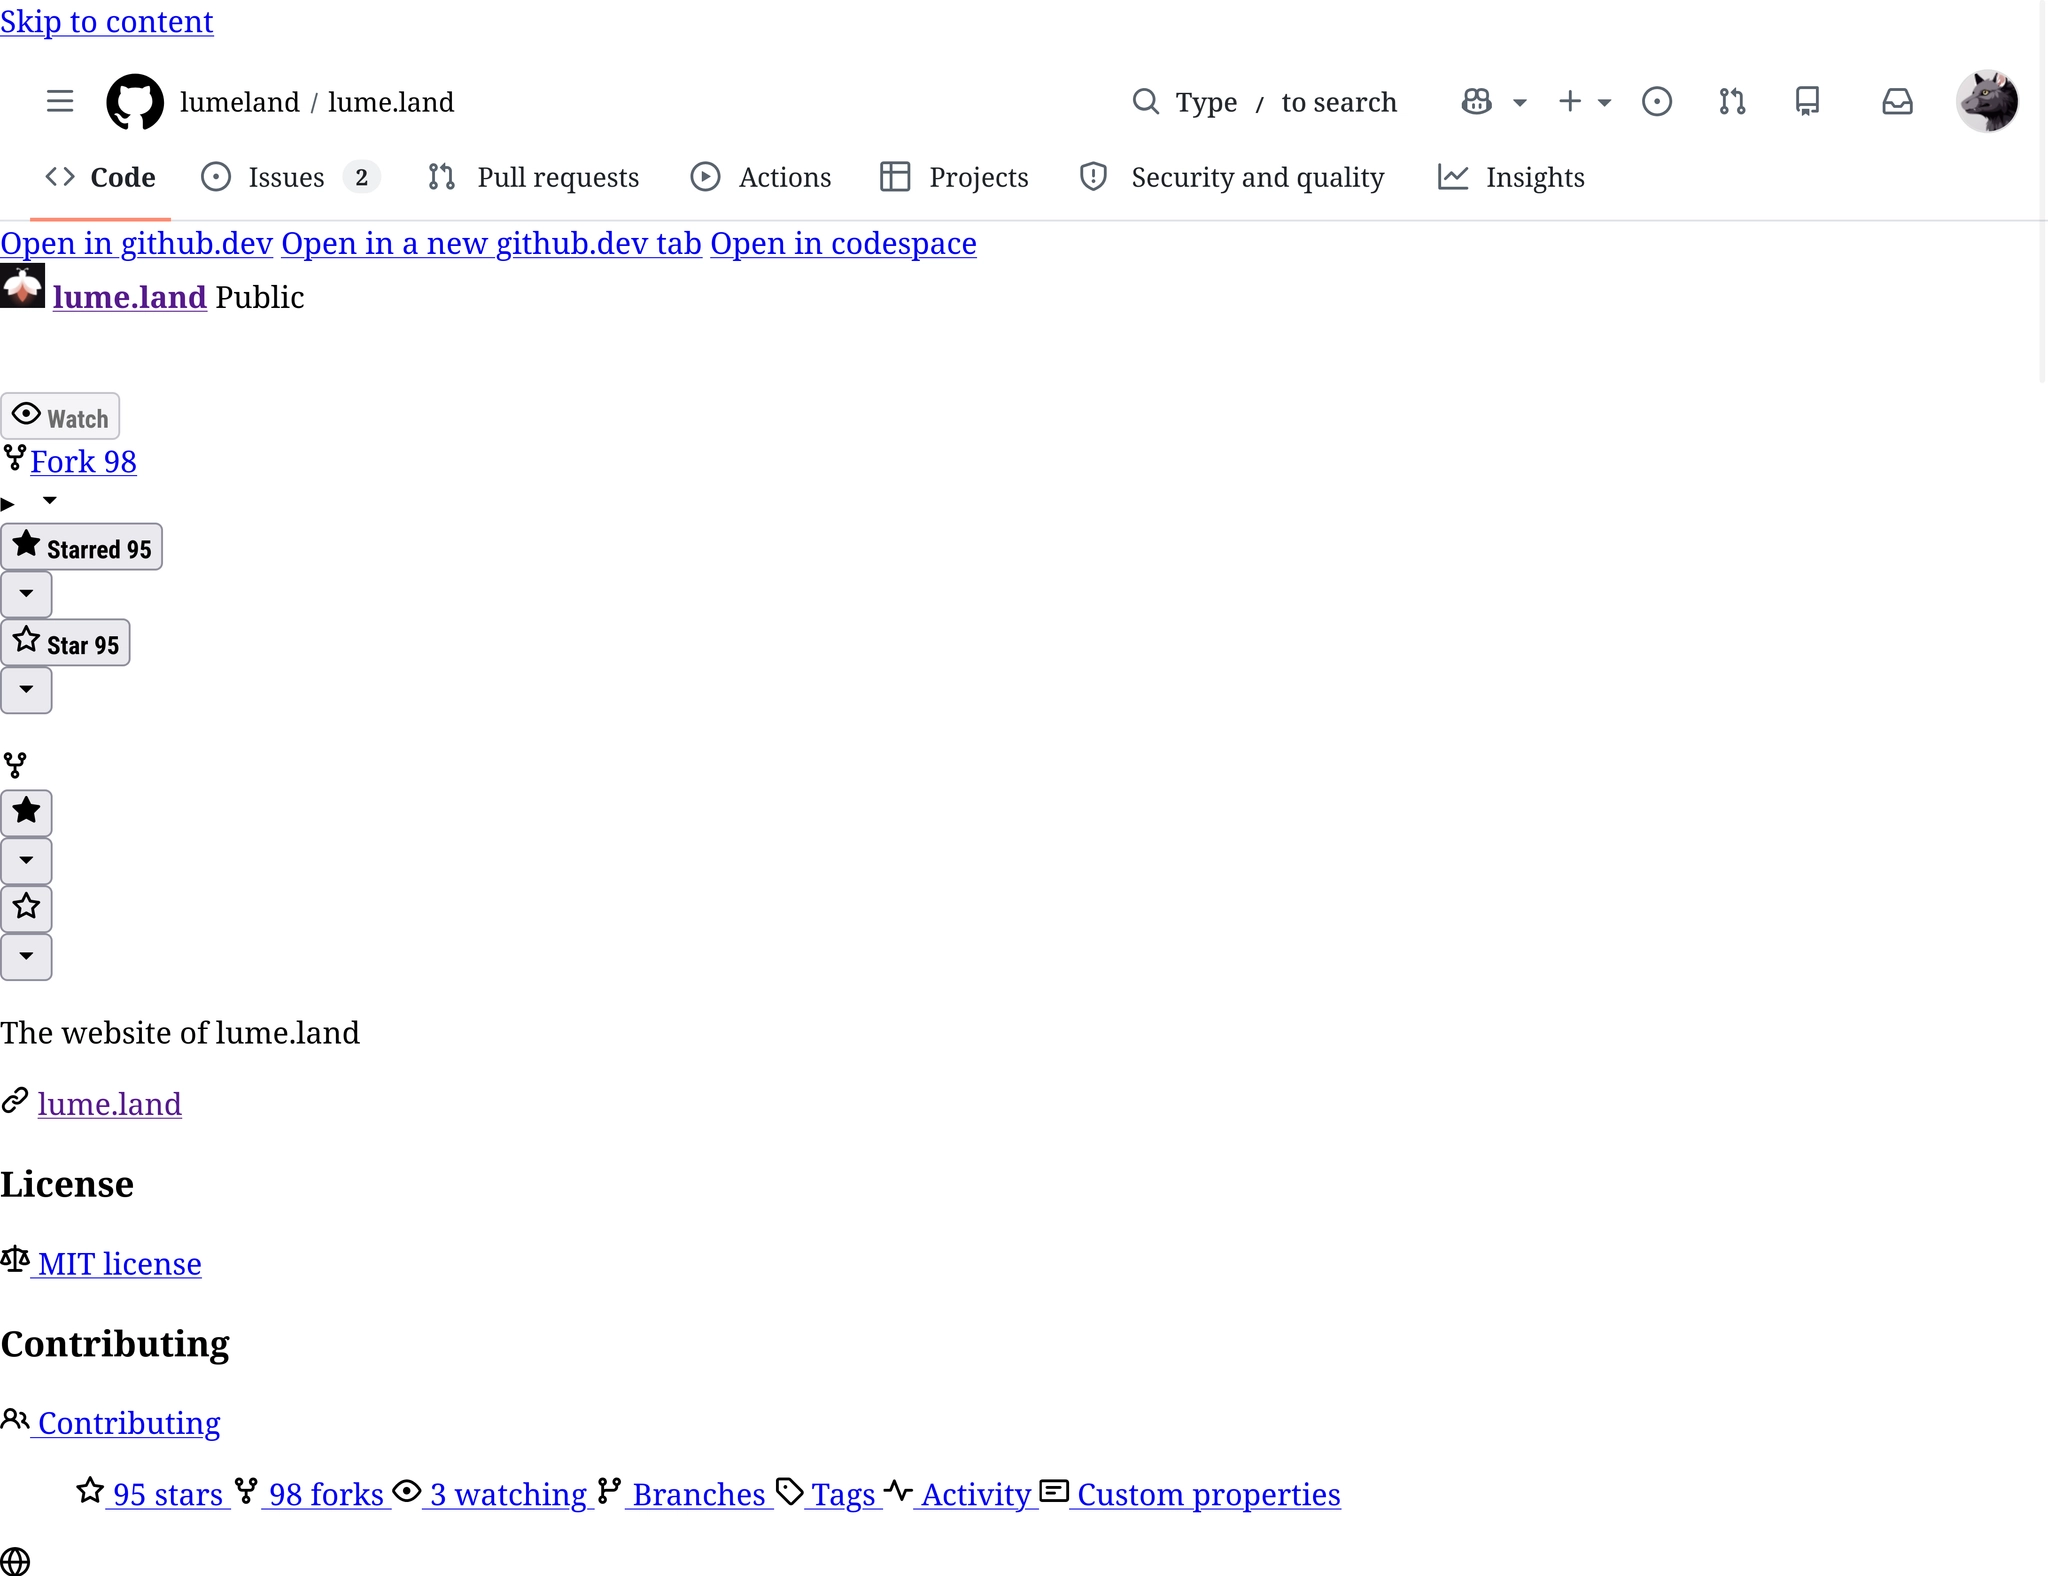Follow the Skip to content link
Image resolution: width=2048 pixels, height=1576 pixels.
tap(107, 21)
